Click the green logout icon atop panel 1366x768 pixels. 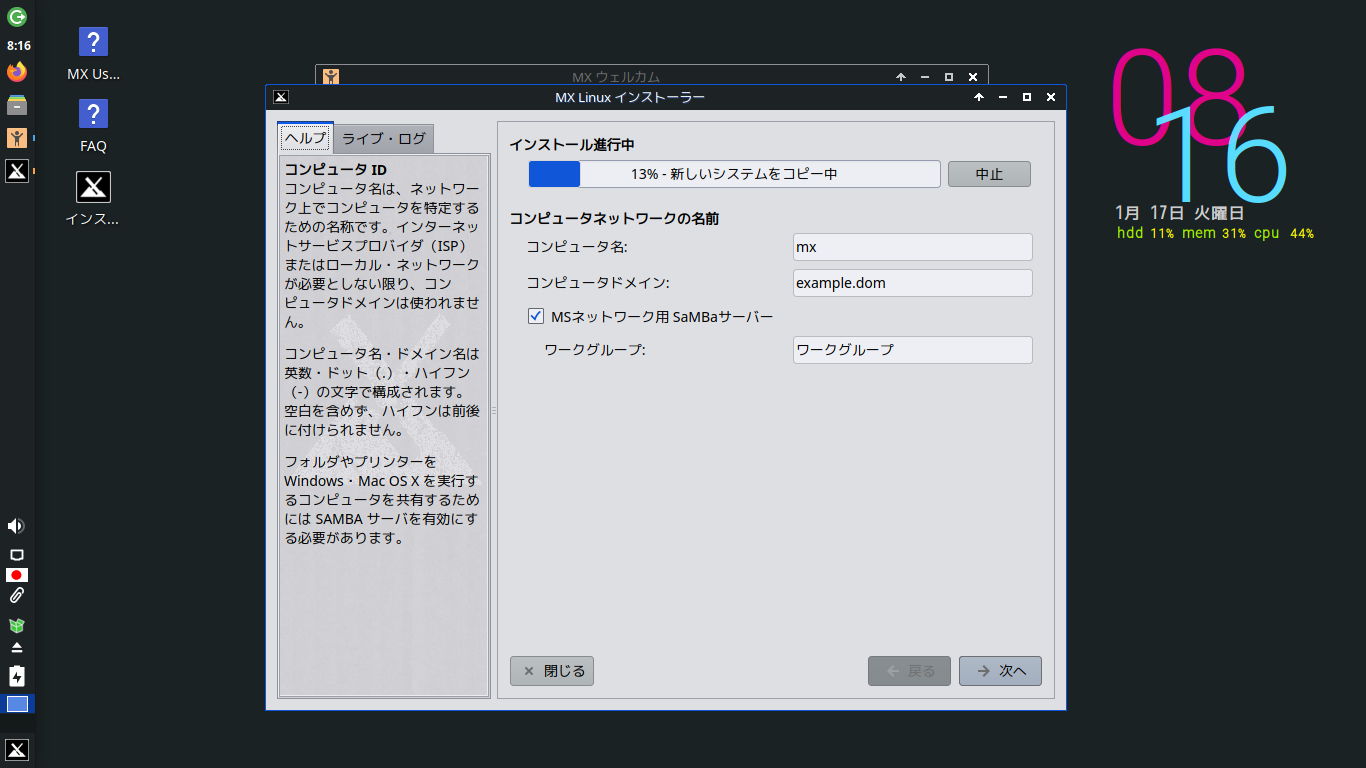coord(17,17)
